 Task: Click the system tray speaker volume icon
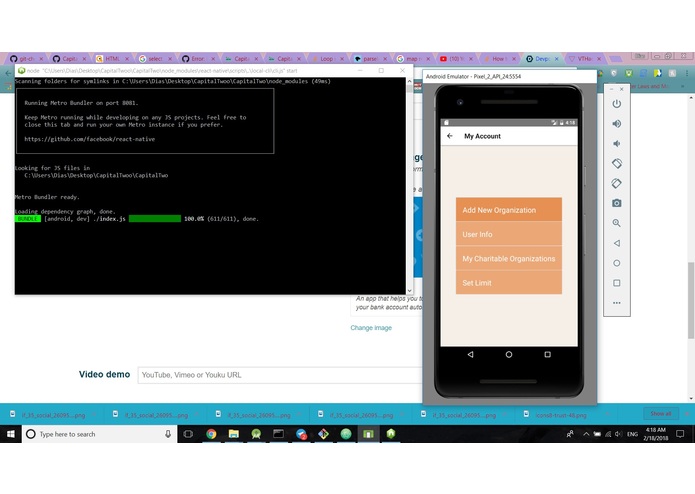tap(618, 434)
